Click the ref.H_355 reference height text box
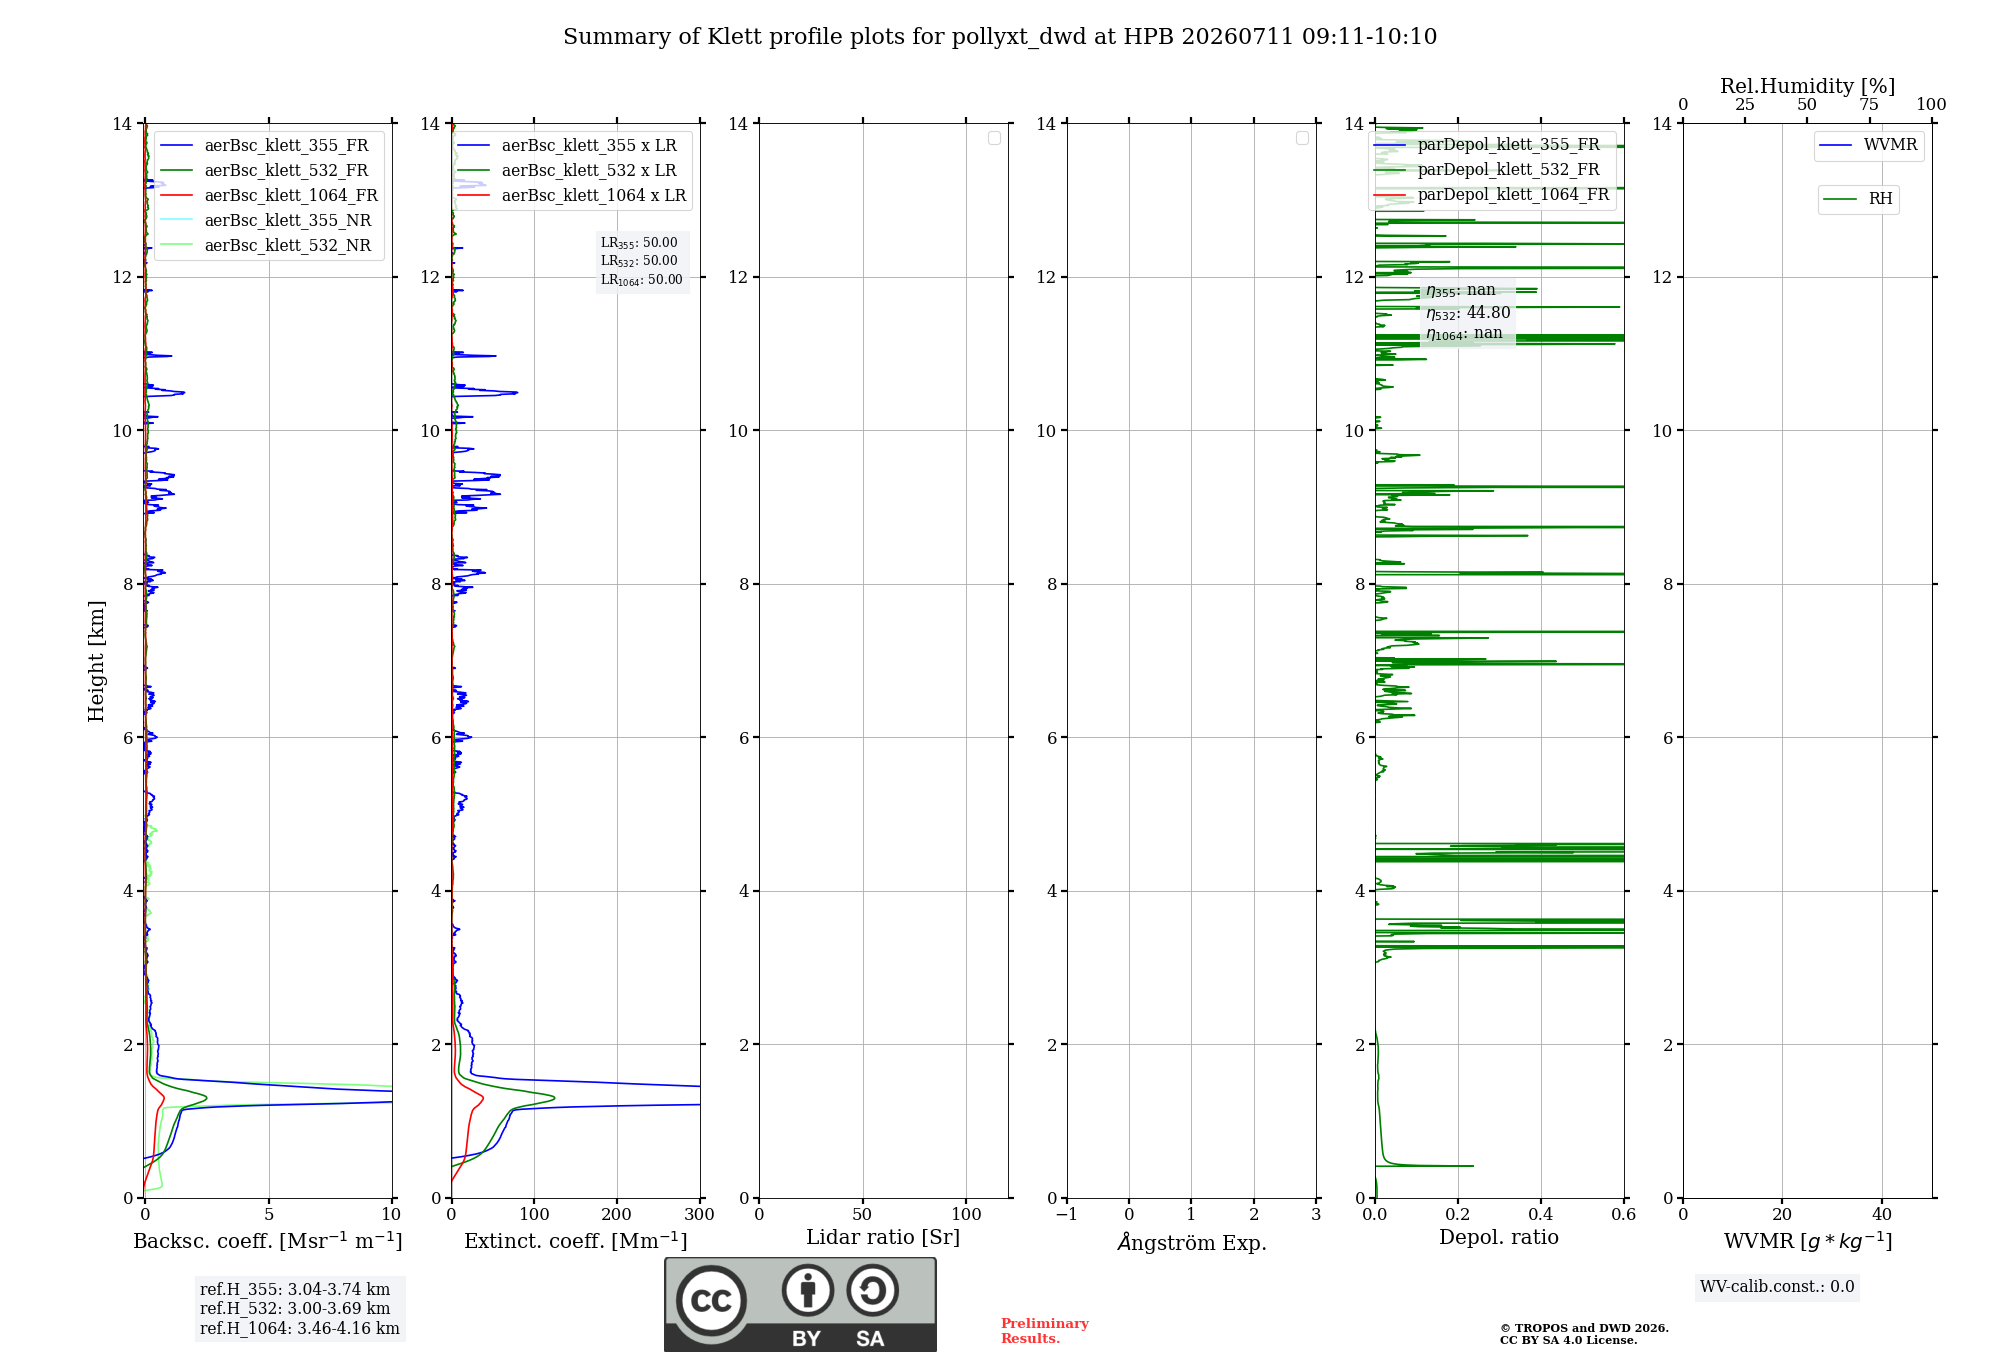Viewport: 2000px width, 1360px height. [300, 1309]
